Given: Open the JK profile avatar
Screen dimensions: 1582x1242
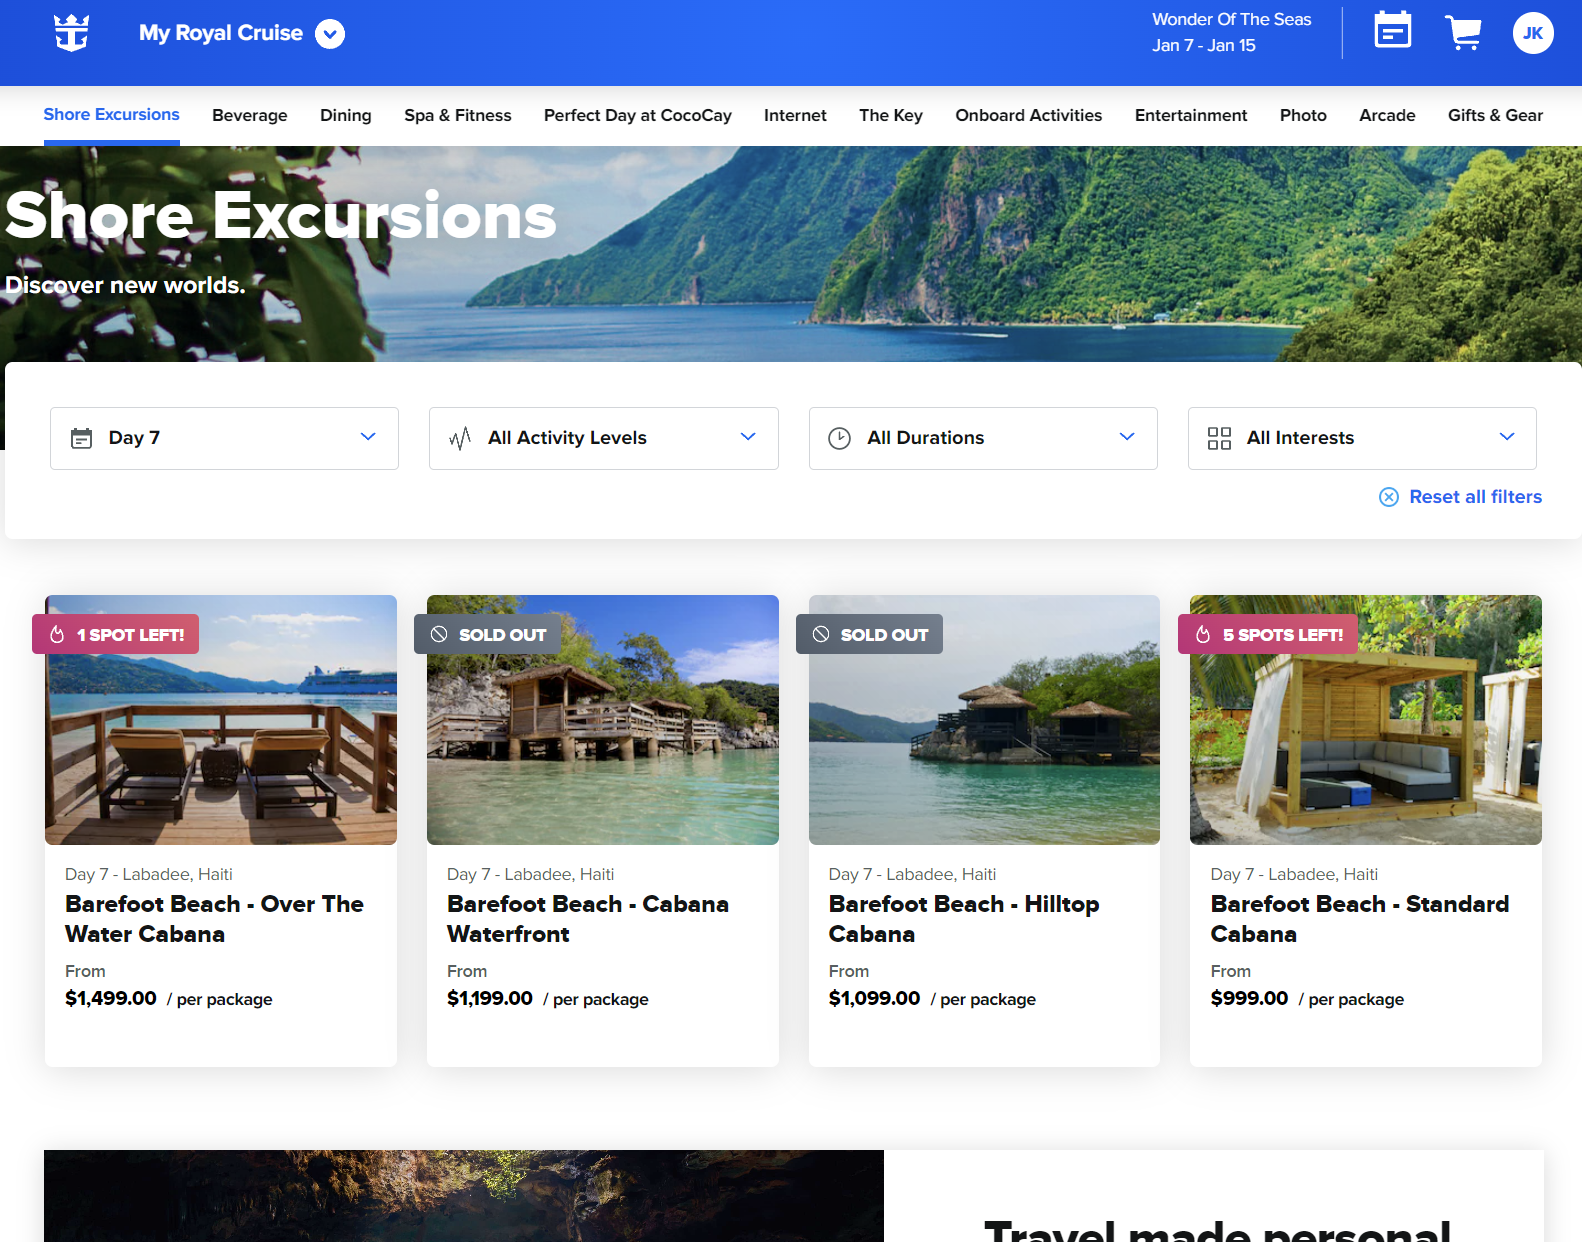Looking at the screenshot, I should (x=1532, y=33).
